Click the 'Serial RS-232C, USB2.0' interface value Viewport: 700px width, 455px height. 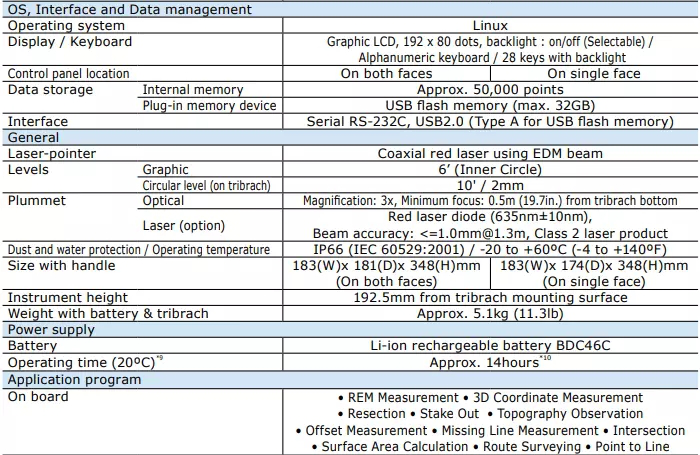[489, 121]
